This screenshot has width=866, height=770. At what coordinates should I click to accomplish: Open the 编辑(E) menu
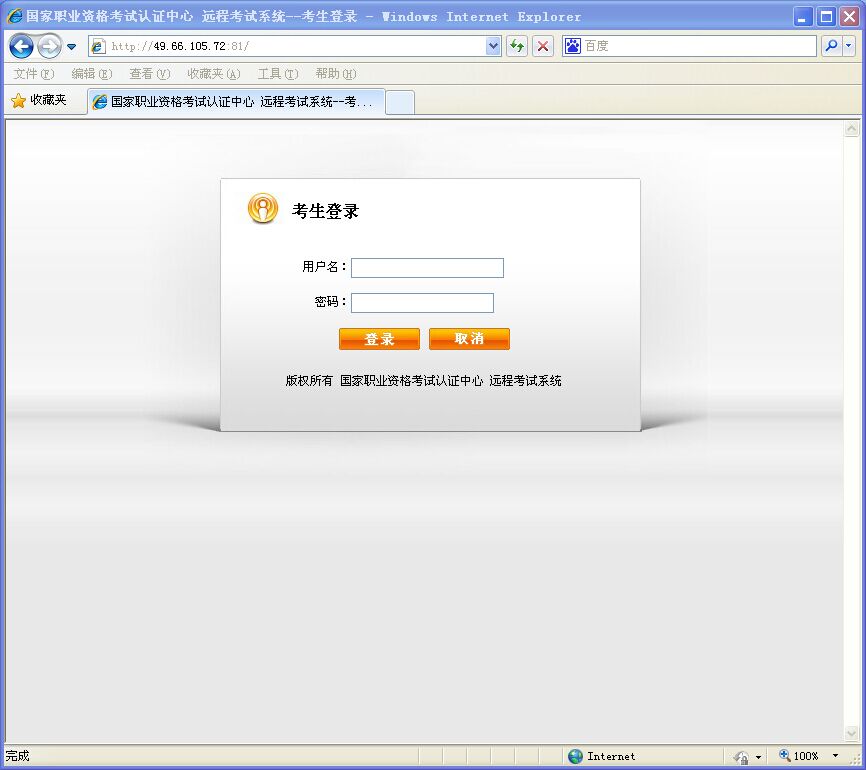click(x=92, y=73)
